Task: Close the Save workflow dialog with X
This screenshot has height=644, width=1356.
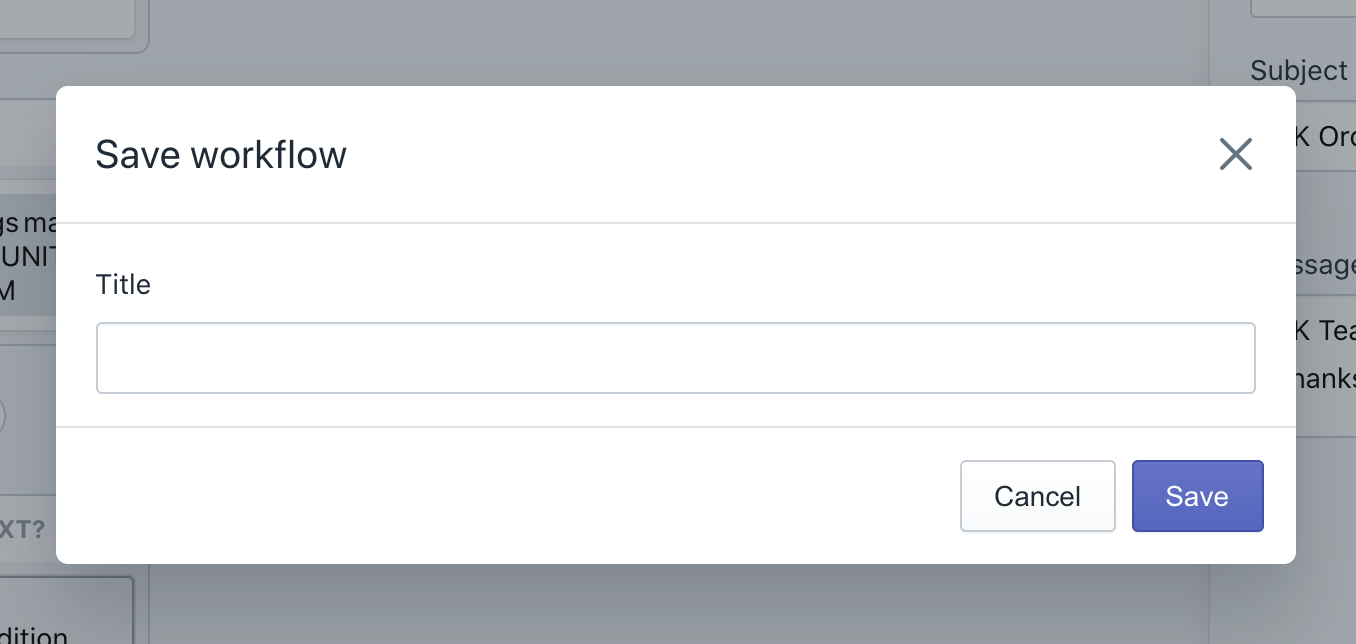Action: coord(1236,154)
